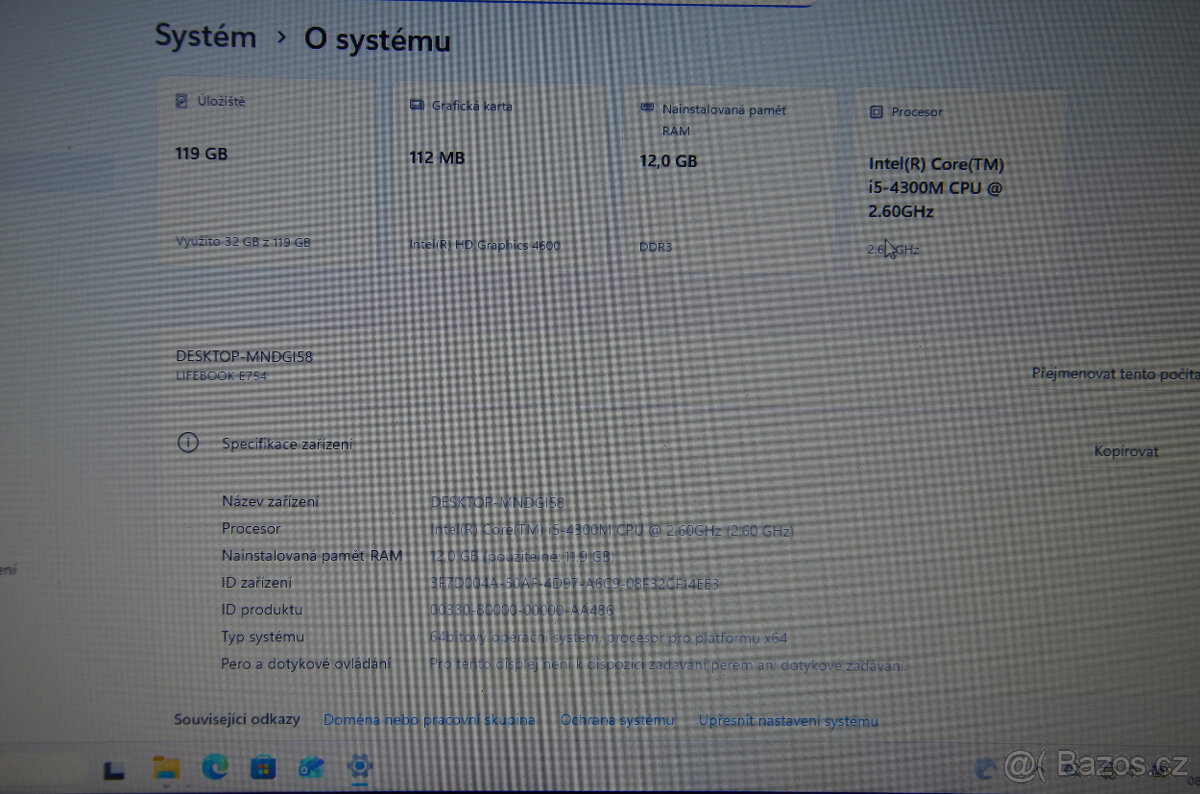This screenshot has height=794, width=1200.
Task: Open Microsoft Store from the taskbar
Action: coord(262,768)
